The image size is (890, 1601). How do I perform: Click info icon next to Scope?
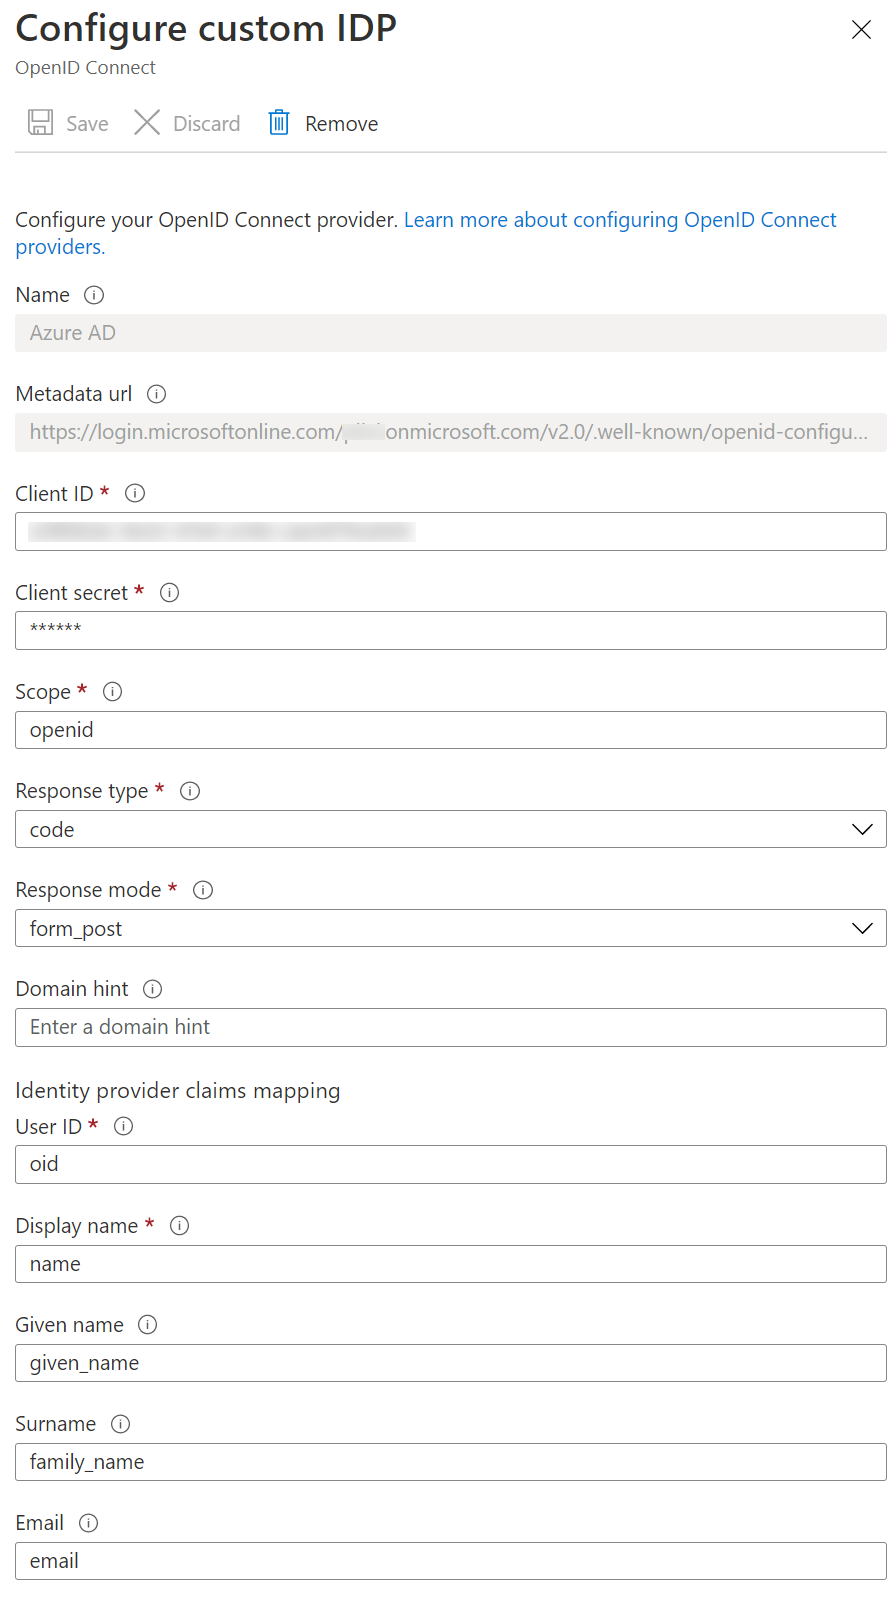point(113,691)
